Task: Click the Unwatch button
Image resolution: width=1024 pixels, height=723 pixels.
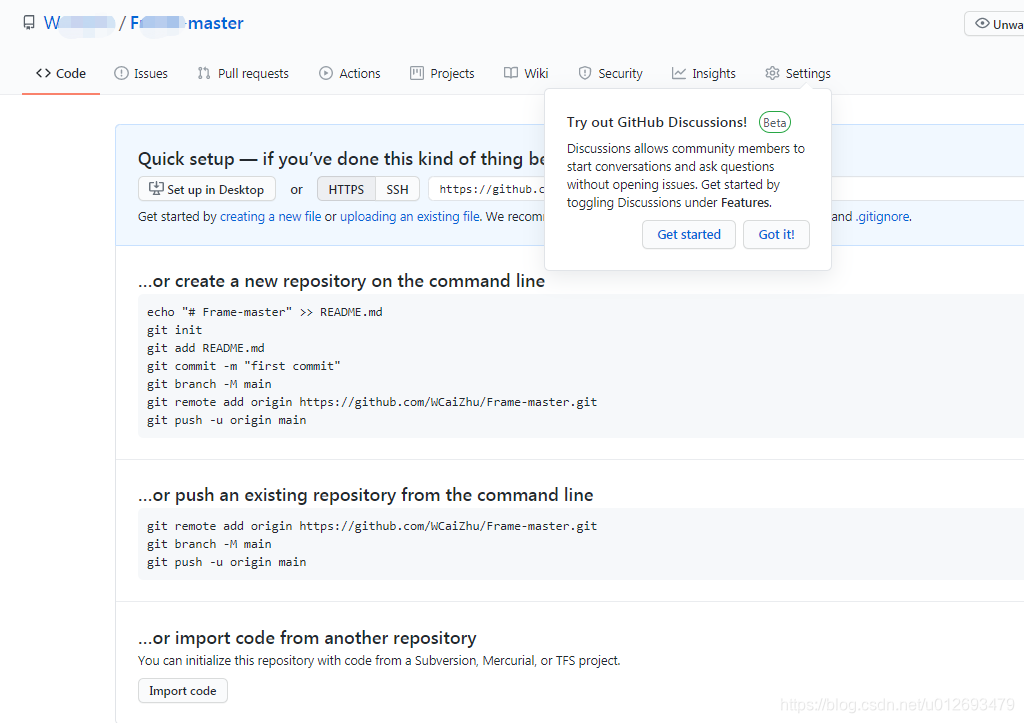Action: pos(994,24)
